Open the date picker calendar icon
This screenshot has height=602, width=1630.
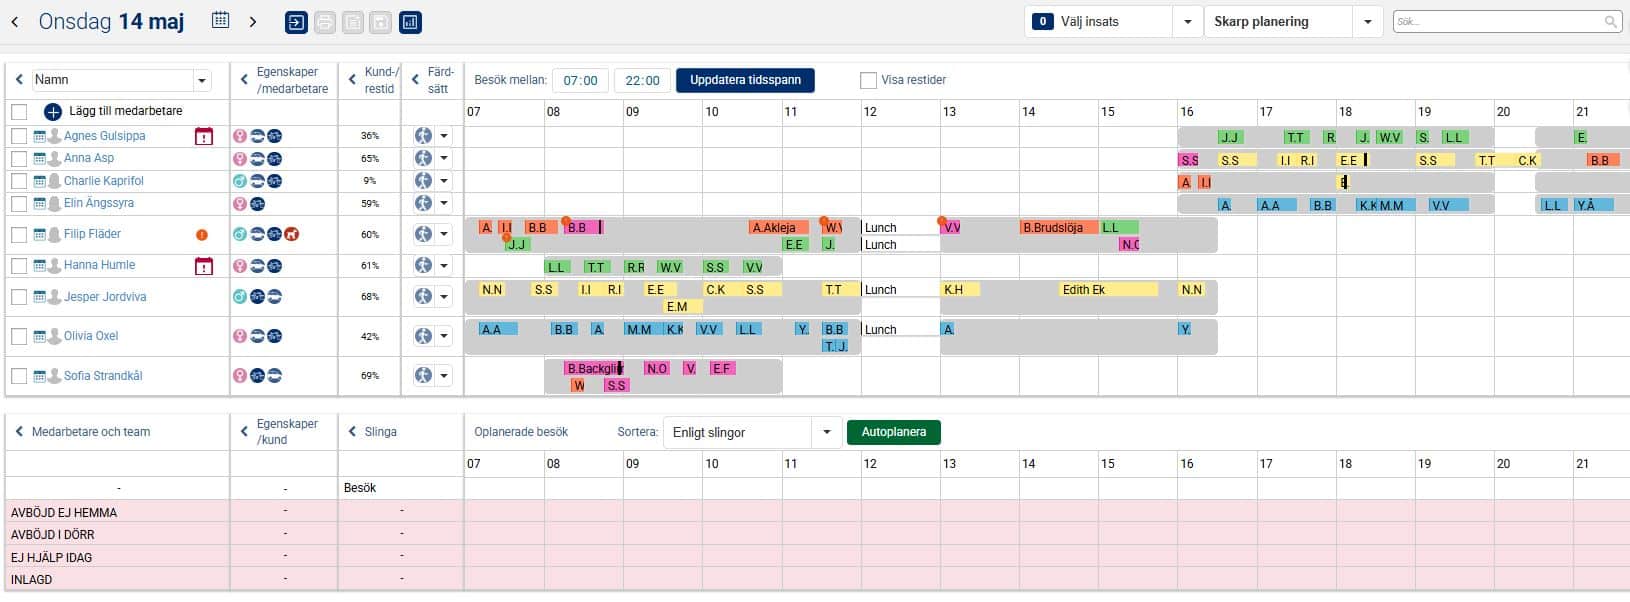coord(221,21)
